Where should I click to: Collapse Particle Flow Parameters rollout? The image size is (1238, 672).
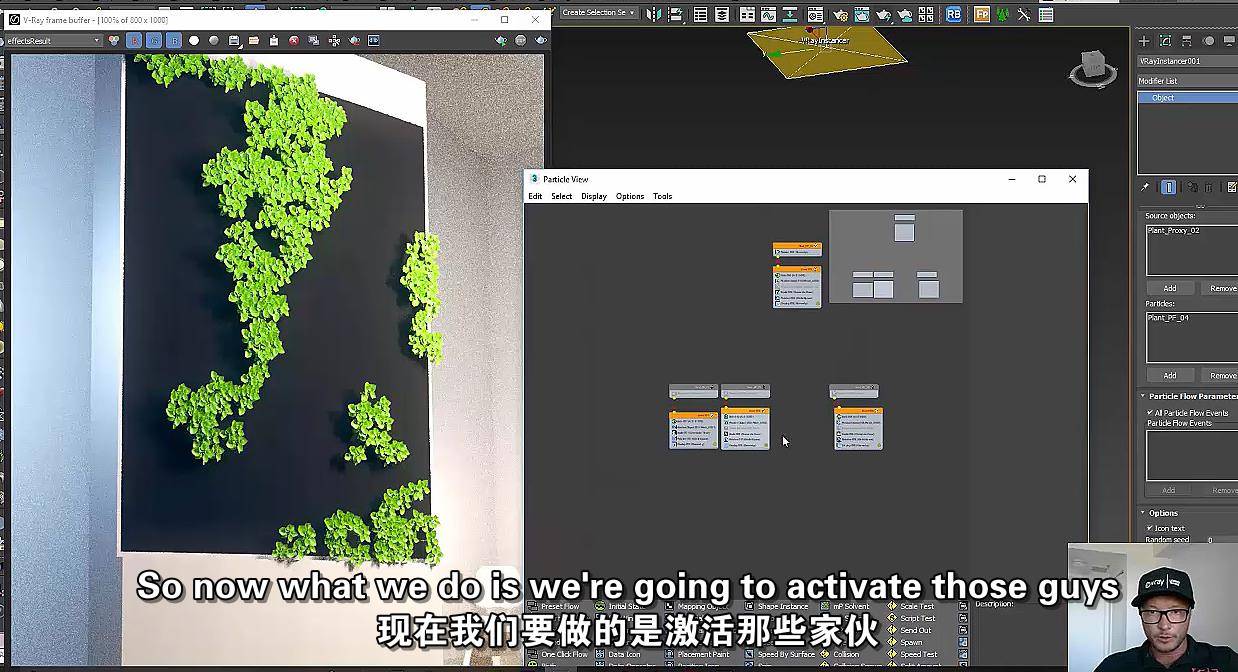[x=1189, y=396]
